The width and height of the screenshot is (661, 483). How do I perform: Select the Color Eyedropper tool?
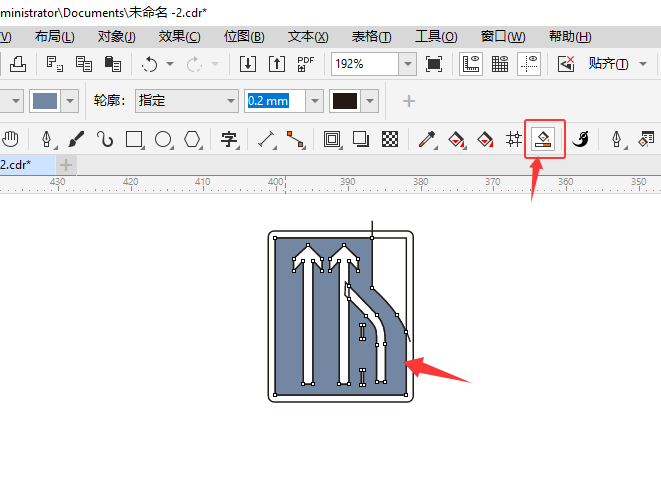[427, 139]
